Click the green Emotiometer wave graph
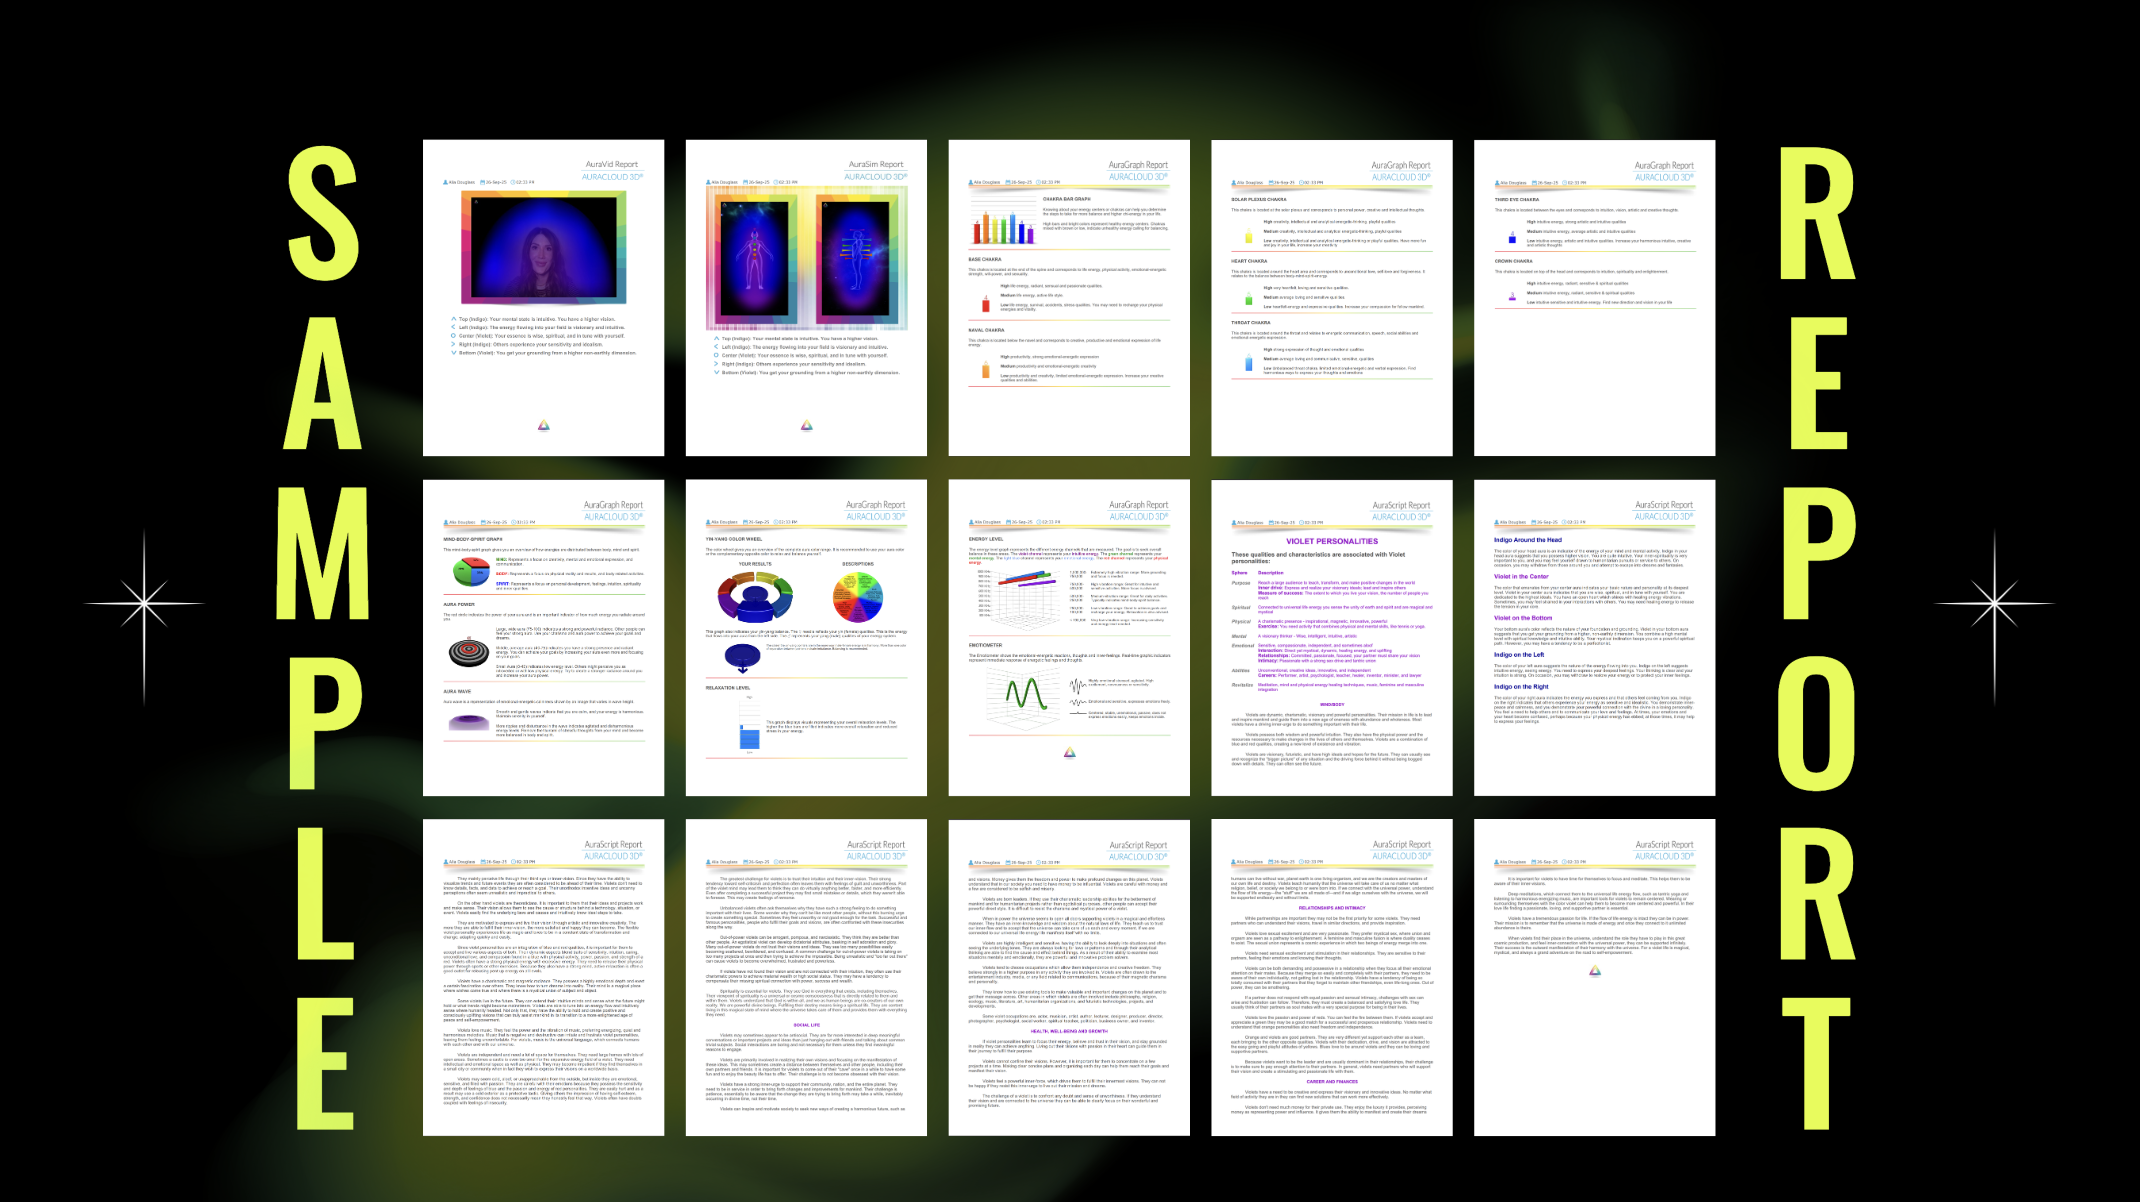 [x=1024, y=692]
